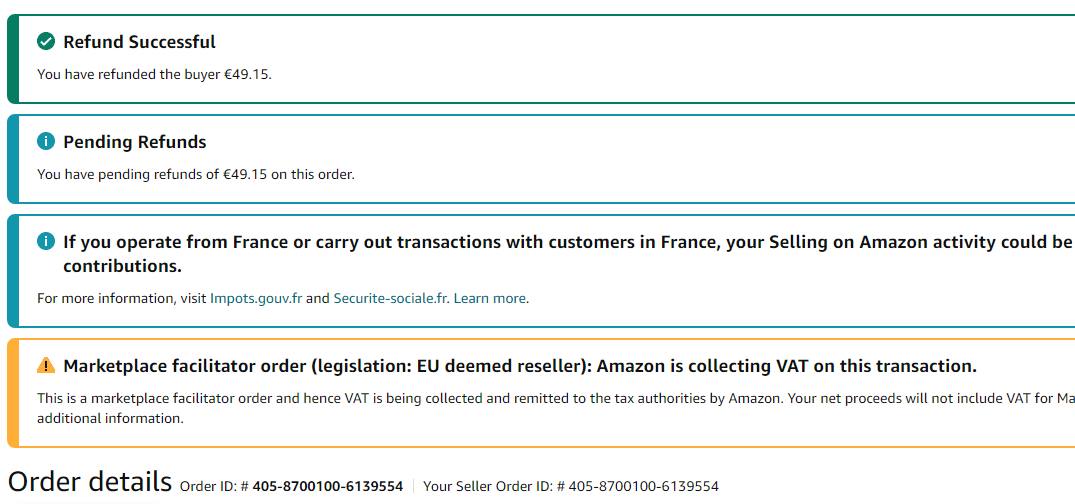Image resolution: width=1075 pixels, height=504 pixels.
Task: Click the Marketplace facilitator order heading
Action: (520, 366)
